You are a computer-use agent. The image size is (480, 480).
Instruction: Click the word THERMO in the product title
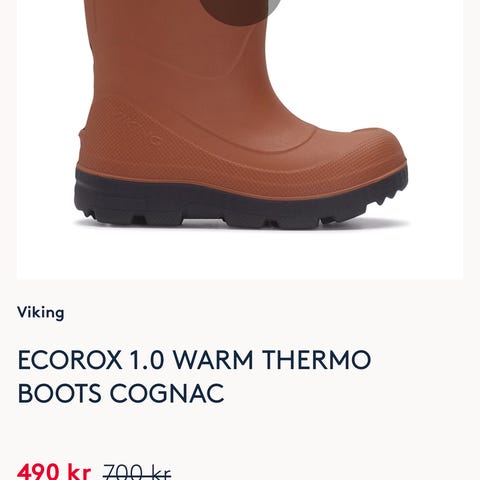pyautogui.click(x=316, y=359)
